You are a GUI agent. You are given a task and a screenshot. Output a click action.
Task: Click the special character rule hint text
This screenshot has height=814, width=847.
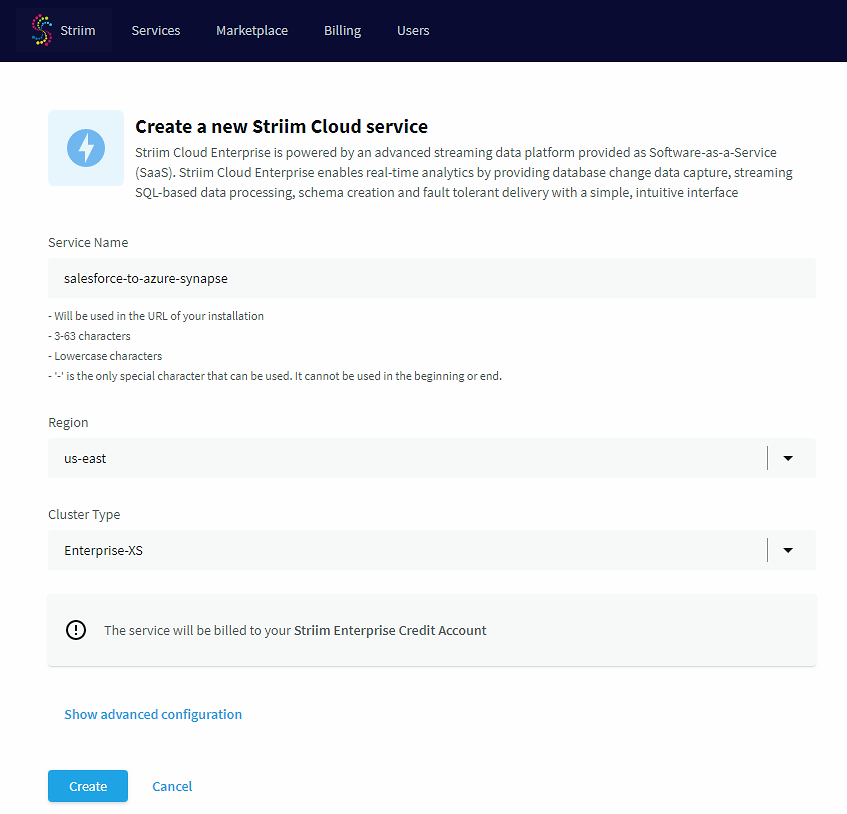(275, 376)
